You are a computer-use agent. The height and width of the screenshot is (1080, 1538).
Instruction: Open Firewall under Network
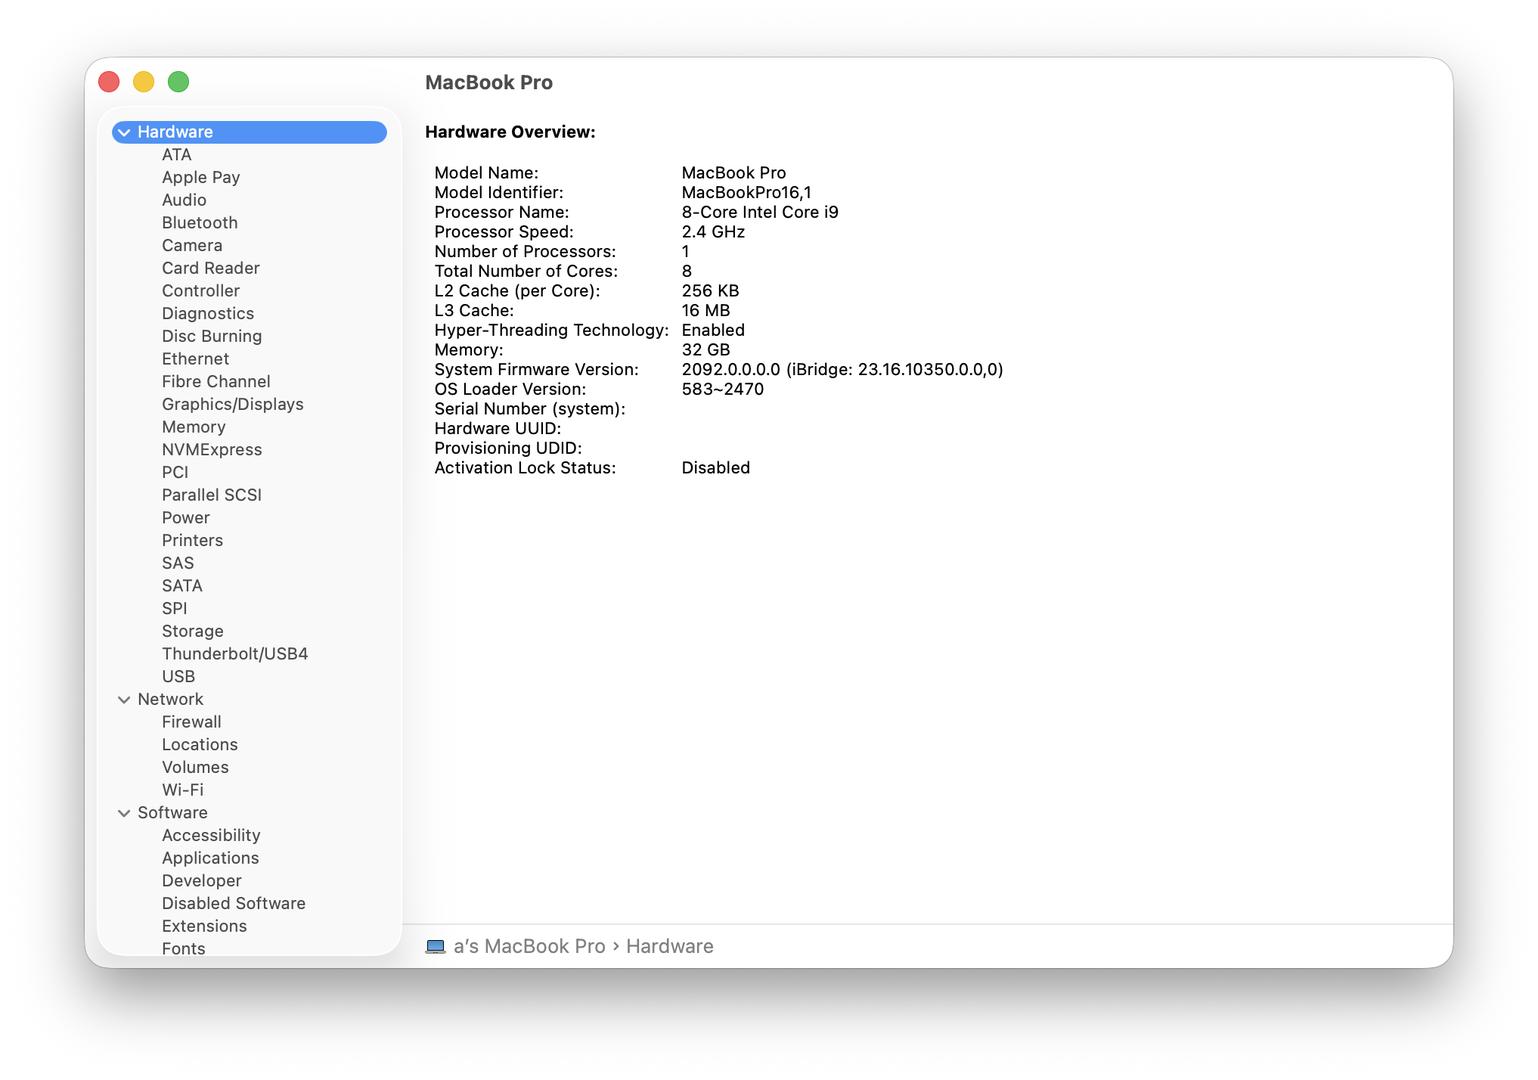(191, 722)
